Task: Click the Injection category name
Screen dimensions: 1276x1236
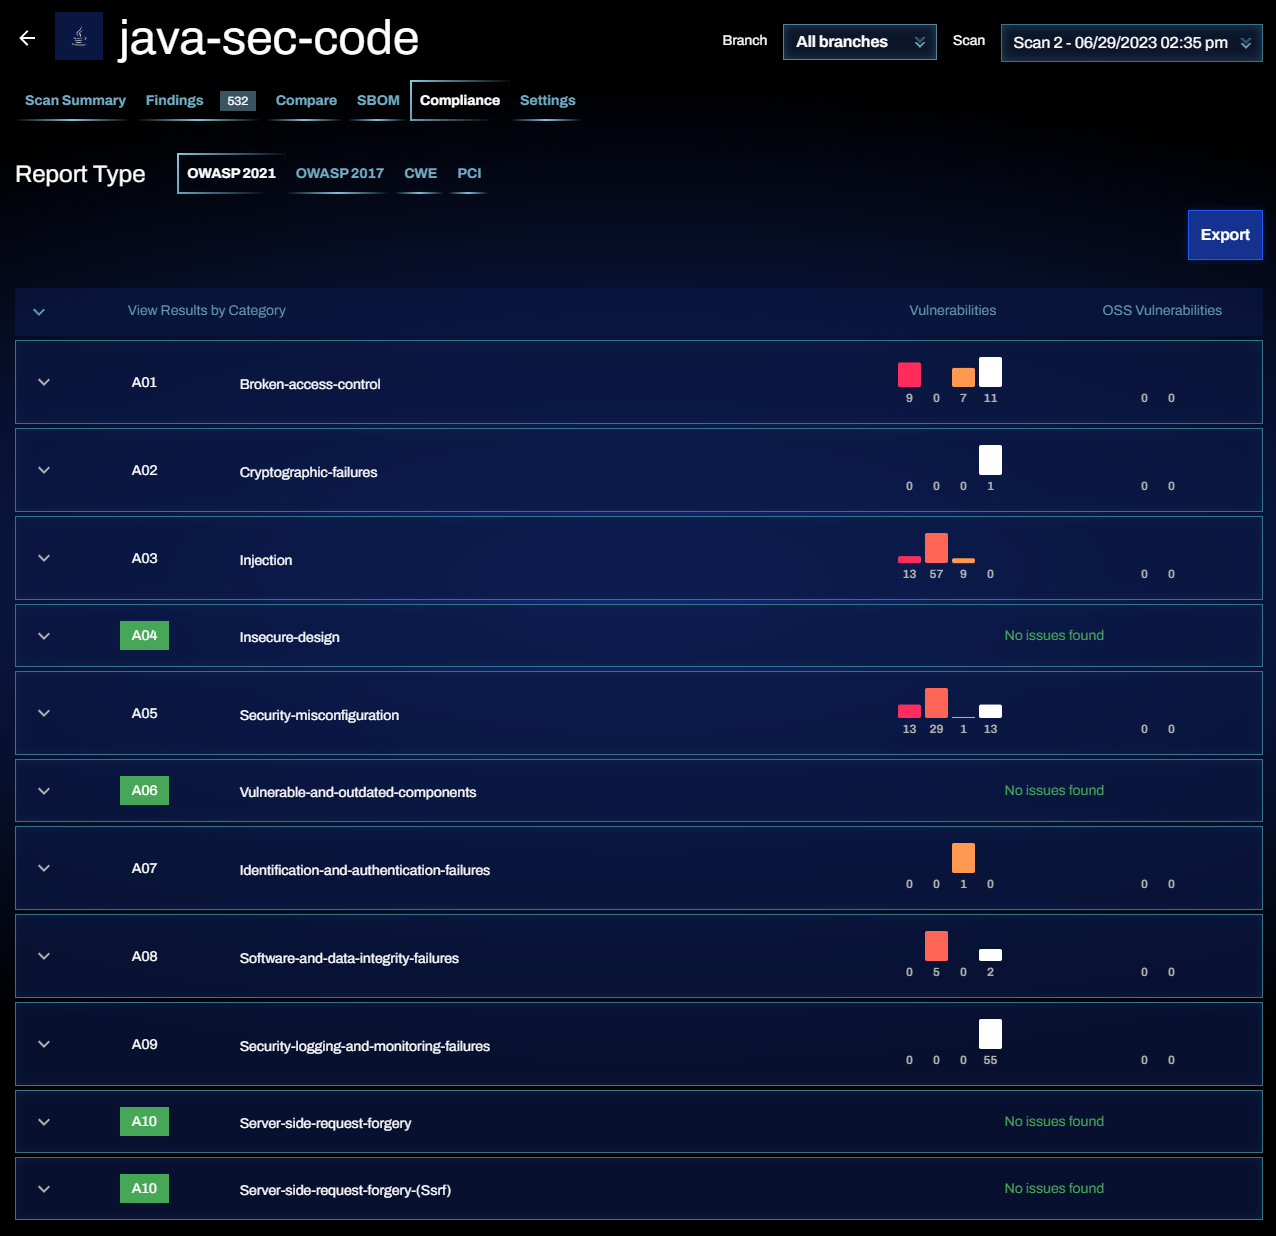Action: pyautogui.click(x=266, y=560)
